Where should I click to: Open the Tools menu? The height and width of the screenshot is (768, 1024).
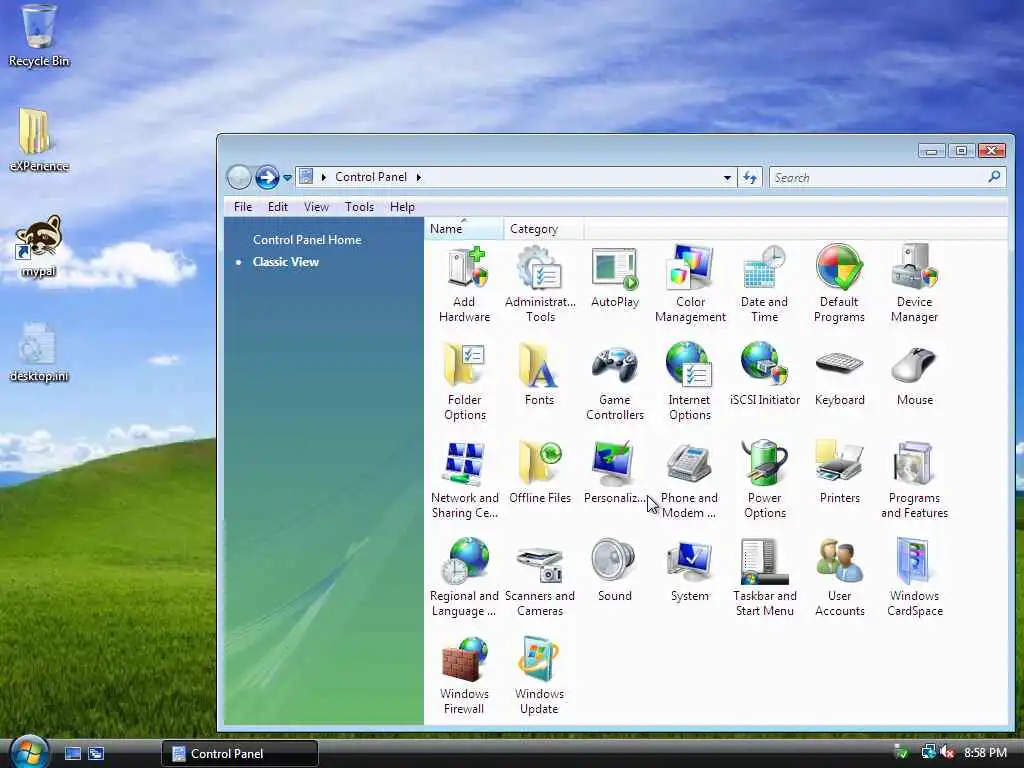(x=359, y=207)
